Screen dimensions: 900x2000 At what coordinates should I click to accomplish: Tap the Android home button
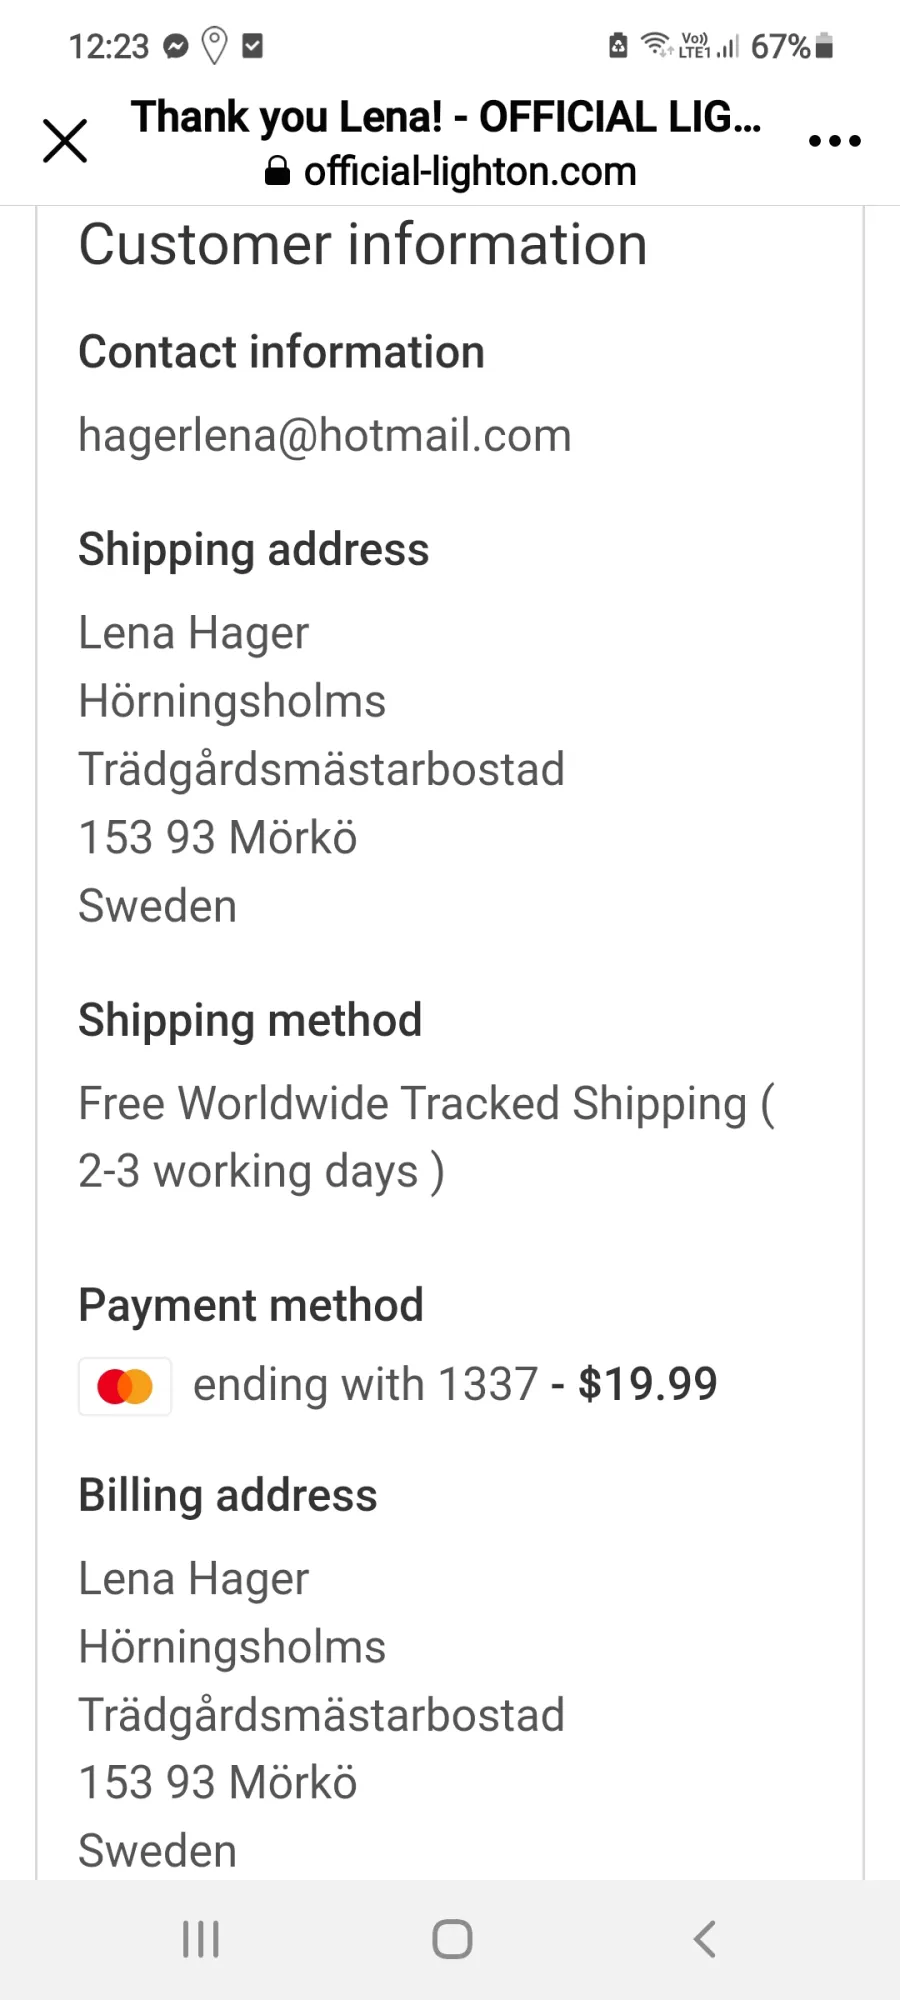pos(452,1939)
